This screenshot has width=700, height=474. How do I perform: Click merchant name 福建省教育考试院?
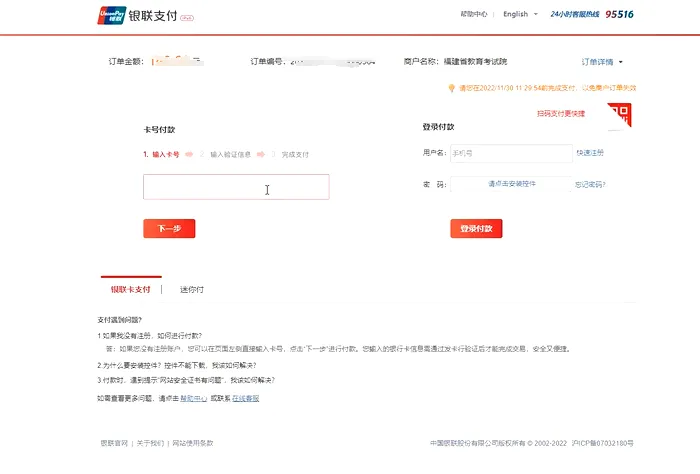click(x=475, y=62)
